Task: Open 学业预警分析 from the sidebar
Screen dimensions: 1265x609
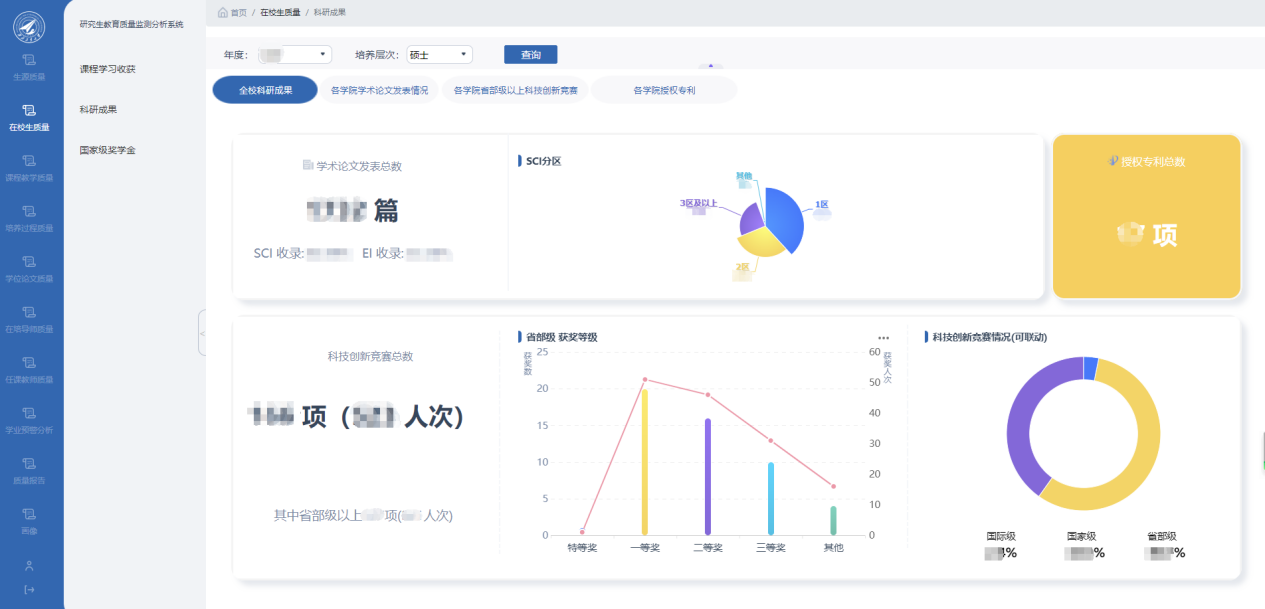Action: [x=28, y=419]
